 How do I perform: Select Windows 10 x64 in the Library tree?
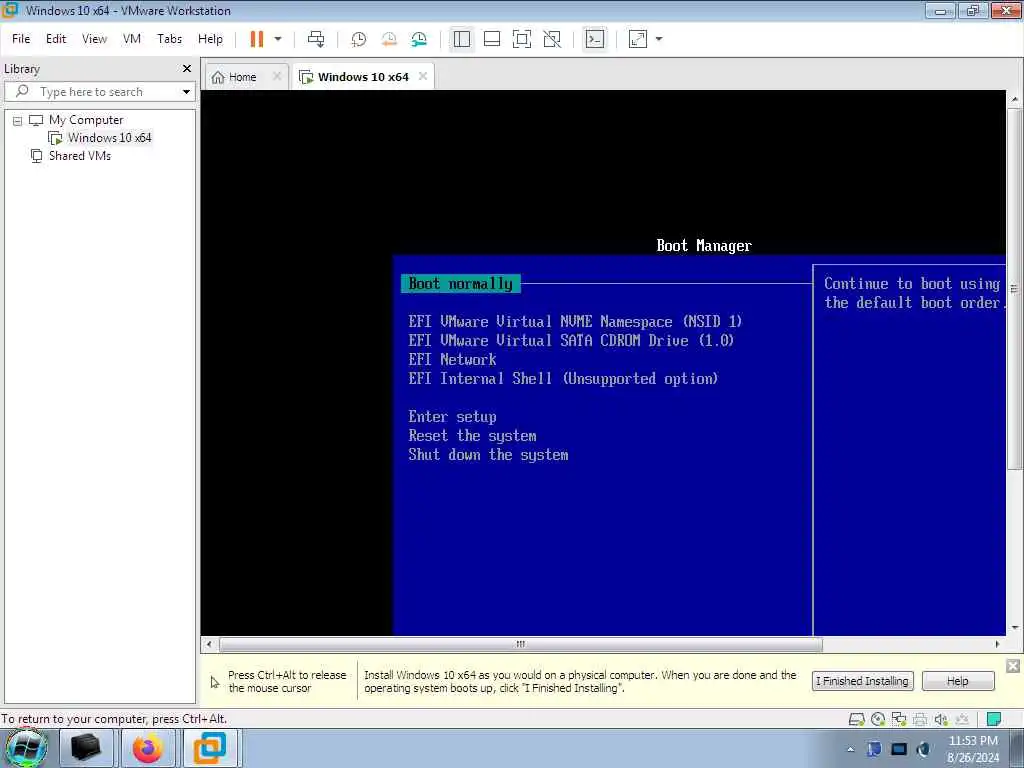(109, 138)
